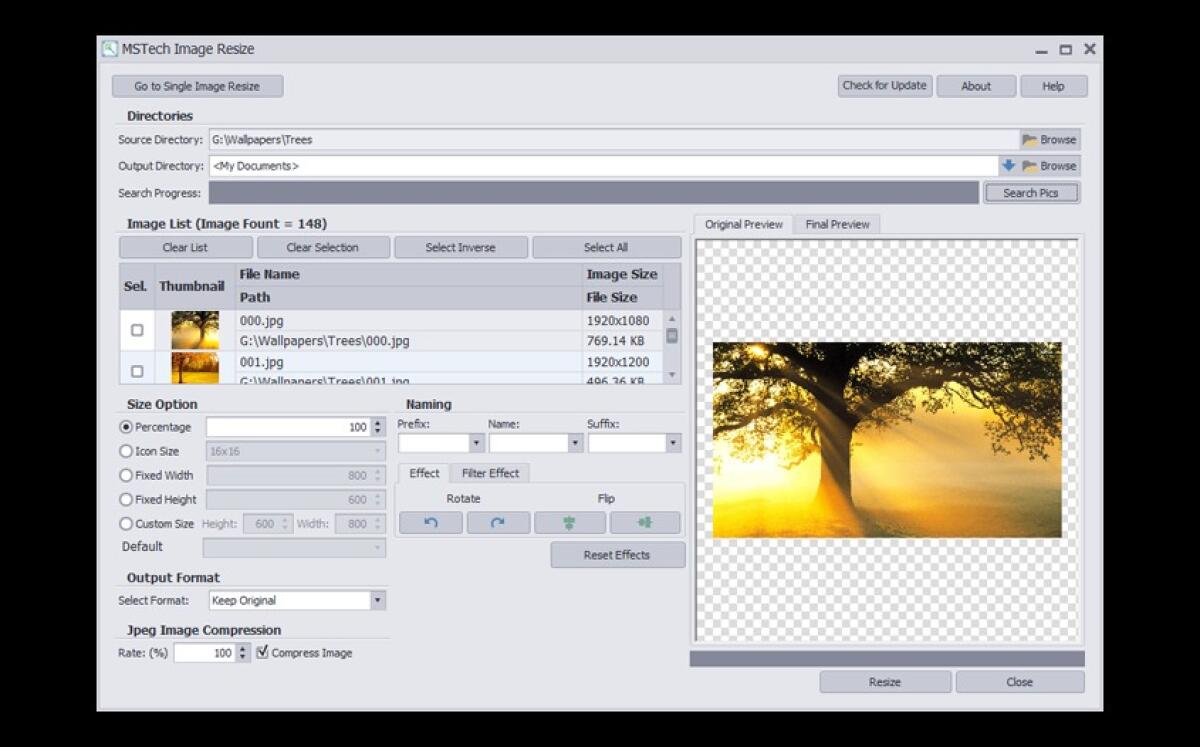Browse for a source directory
The image size is (1200, 747).
[x=1049, y=139]
